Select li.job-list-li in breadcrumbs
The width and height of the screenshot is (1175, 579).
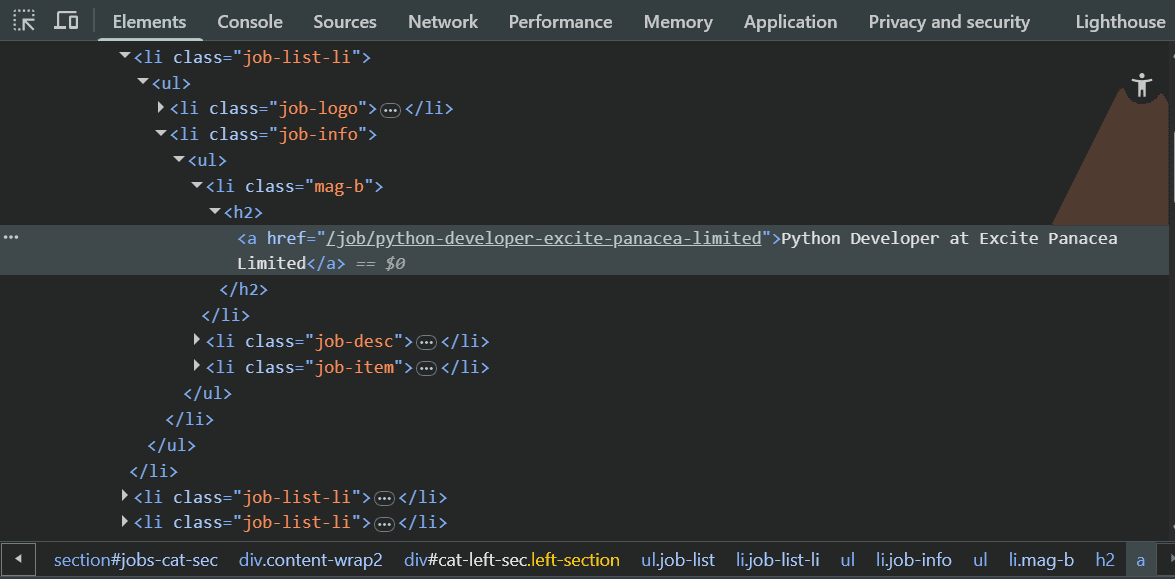coord(778,560)
